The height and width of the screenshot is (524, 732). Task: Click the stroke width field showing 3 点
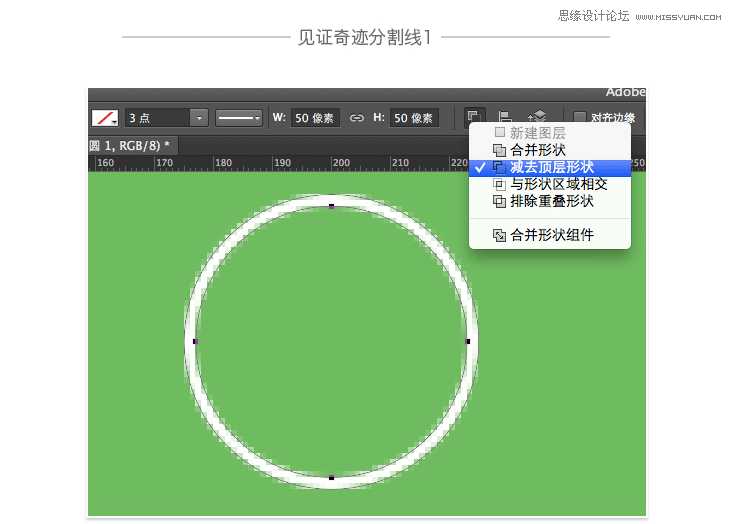pos(157,118)
